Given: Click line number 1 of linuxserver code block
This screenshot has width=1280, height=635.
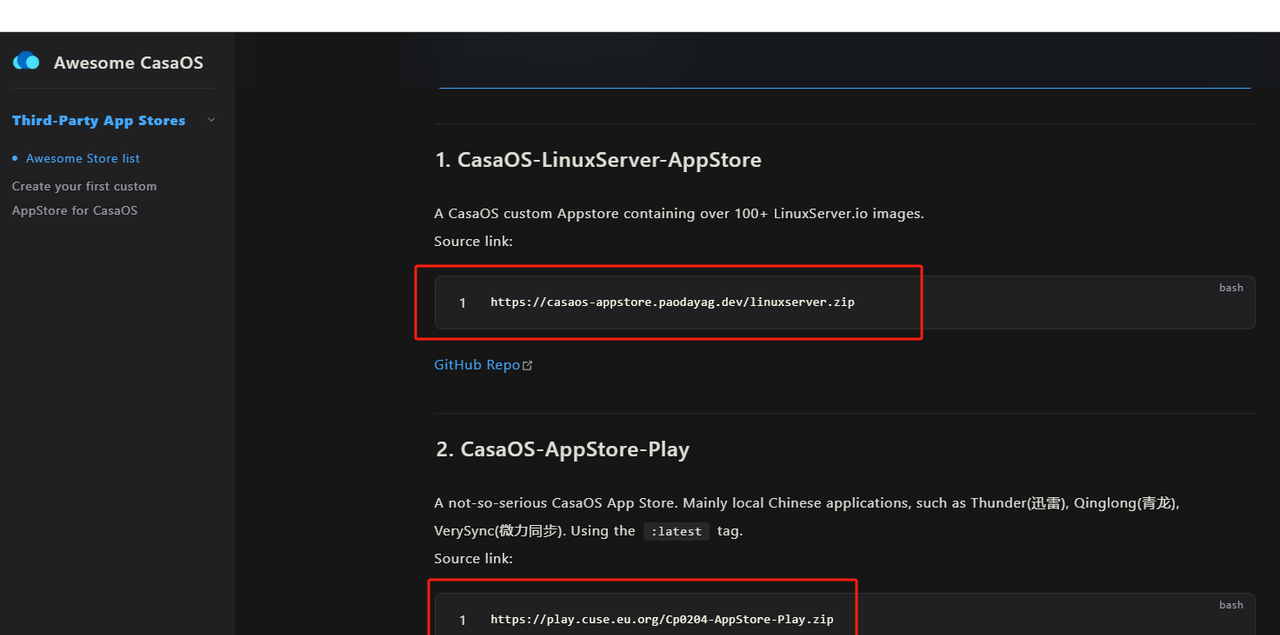Looking at the screenshot, I should tap(462, 303).
